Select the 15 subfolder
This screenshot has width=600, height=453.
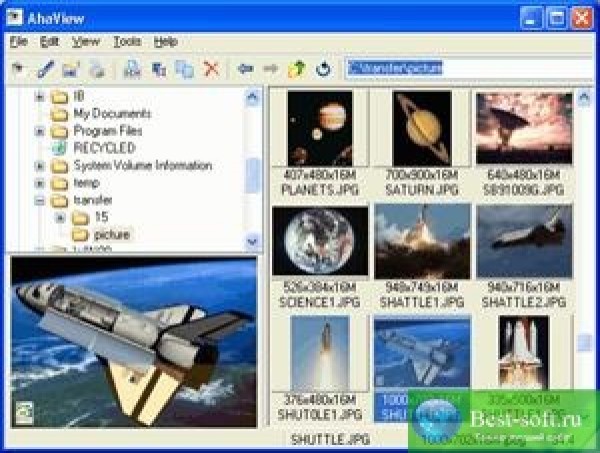[101, 217]
